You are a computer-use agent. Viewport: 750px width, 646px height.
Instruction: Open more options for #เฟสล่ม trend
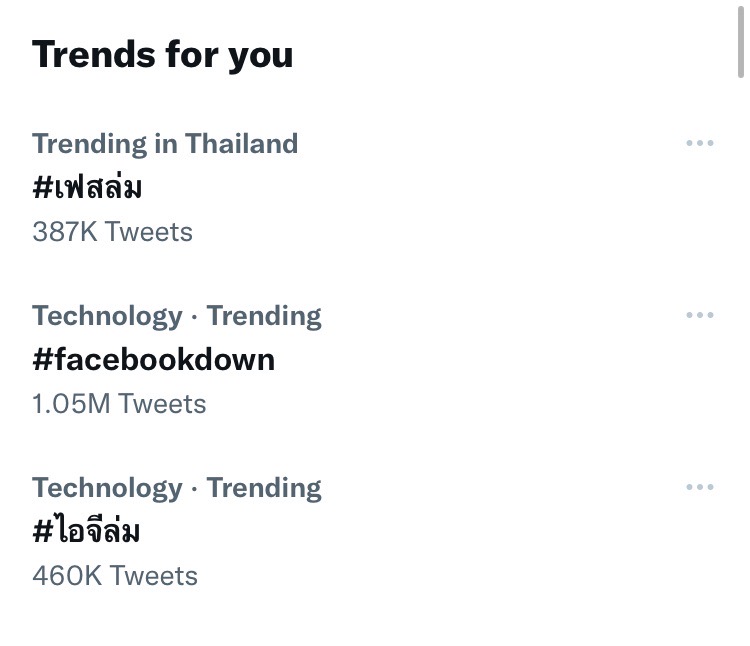700,143
